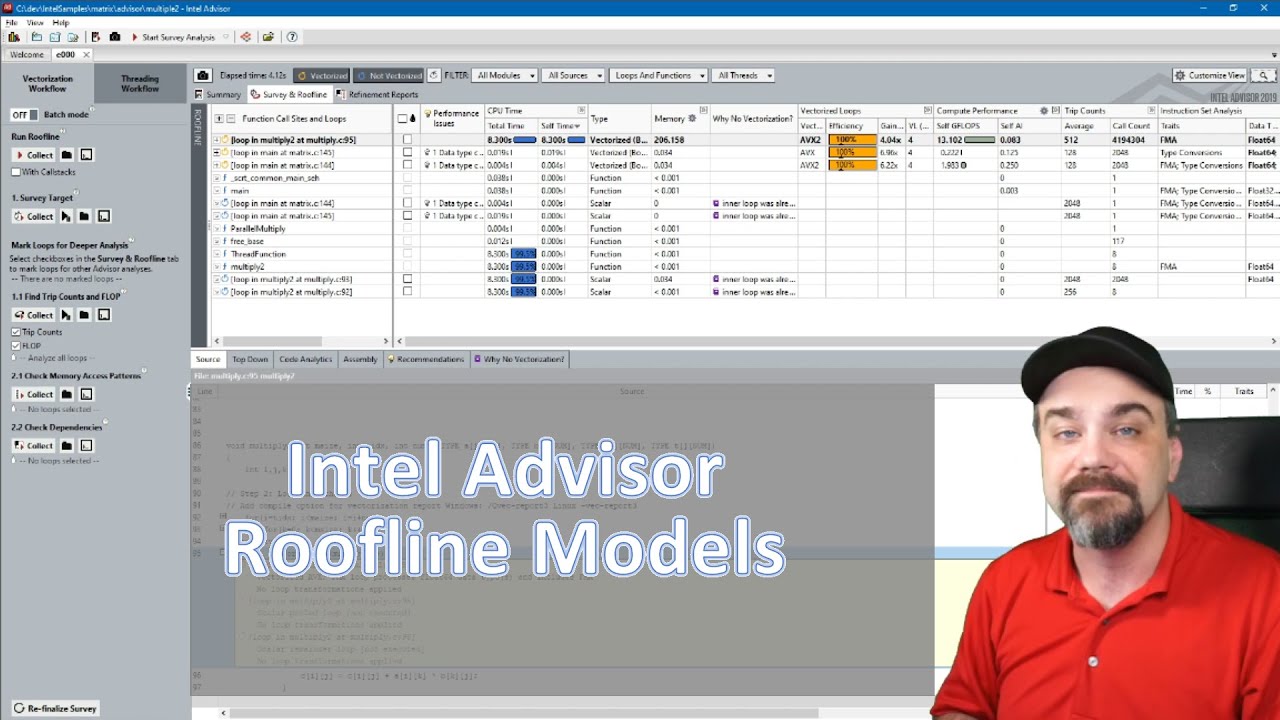Click the camera snapshot icon in the main toolbar
The height and width of the screenshot is (720, 1280).
(x=115, y=37)
